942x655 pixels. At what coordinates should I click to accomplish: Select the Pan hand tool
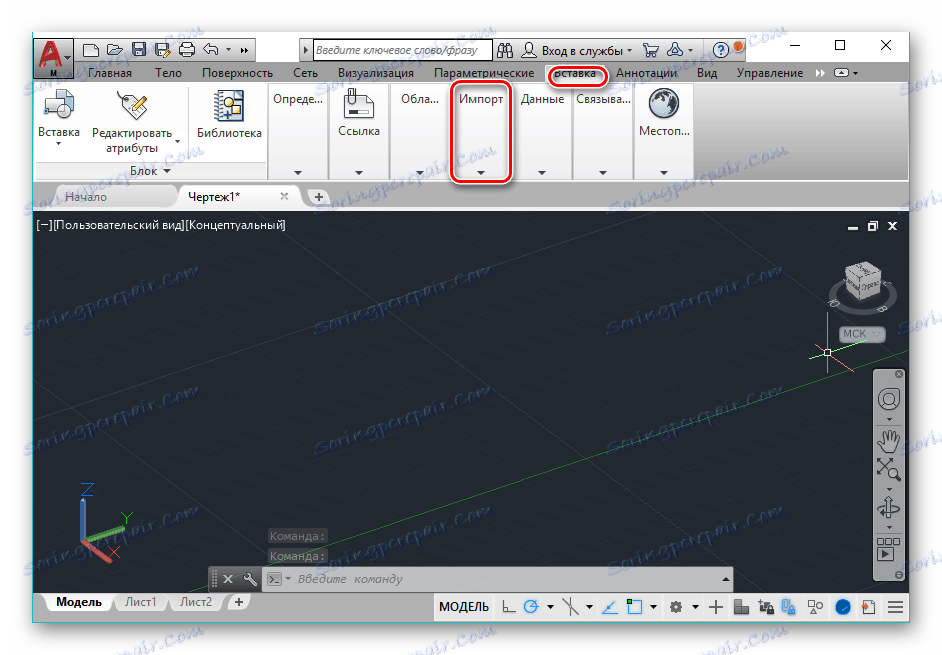(889, 441)
